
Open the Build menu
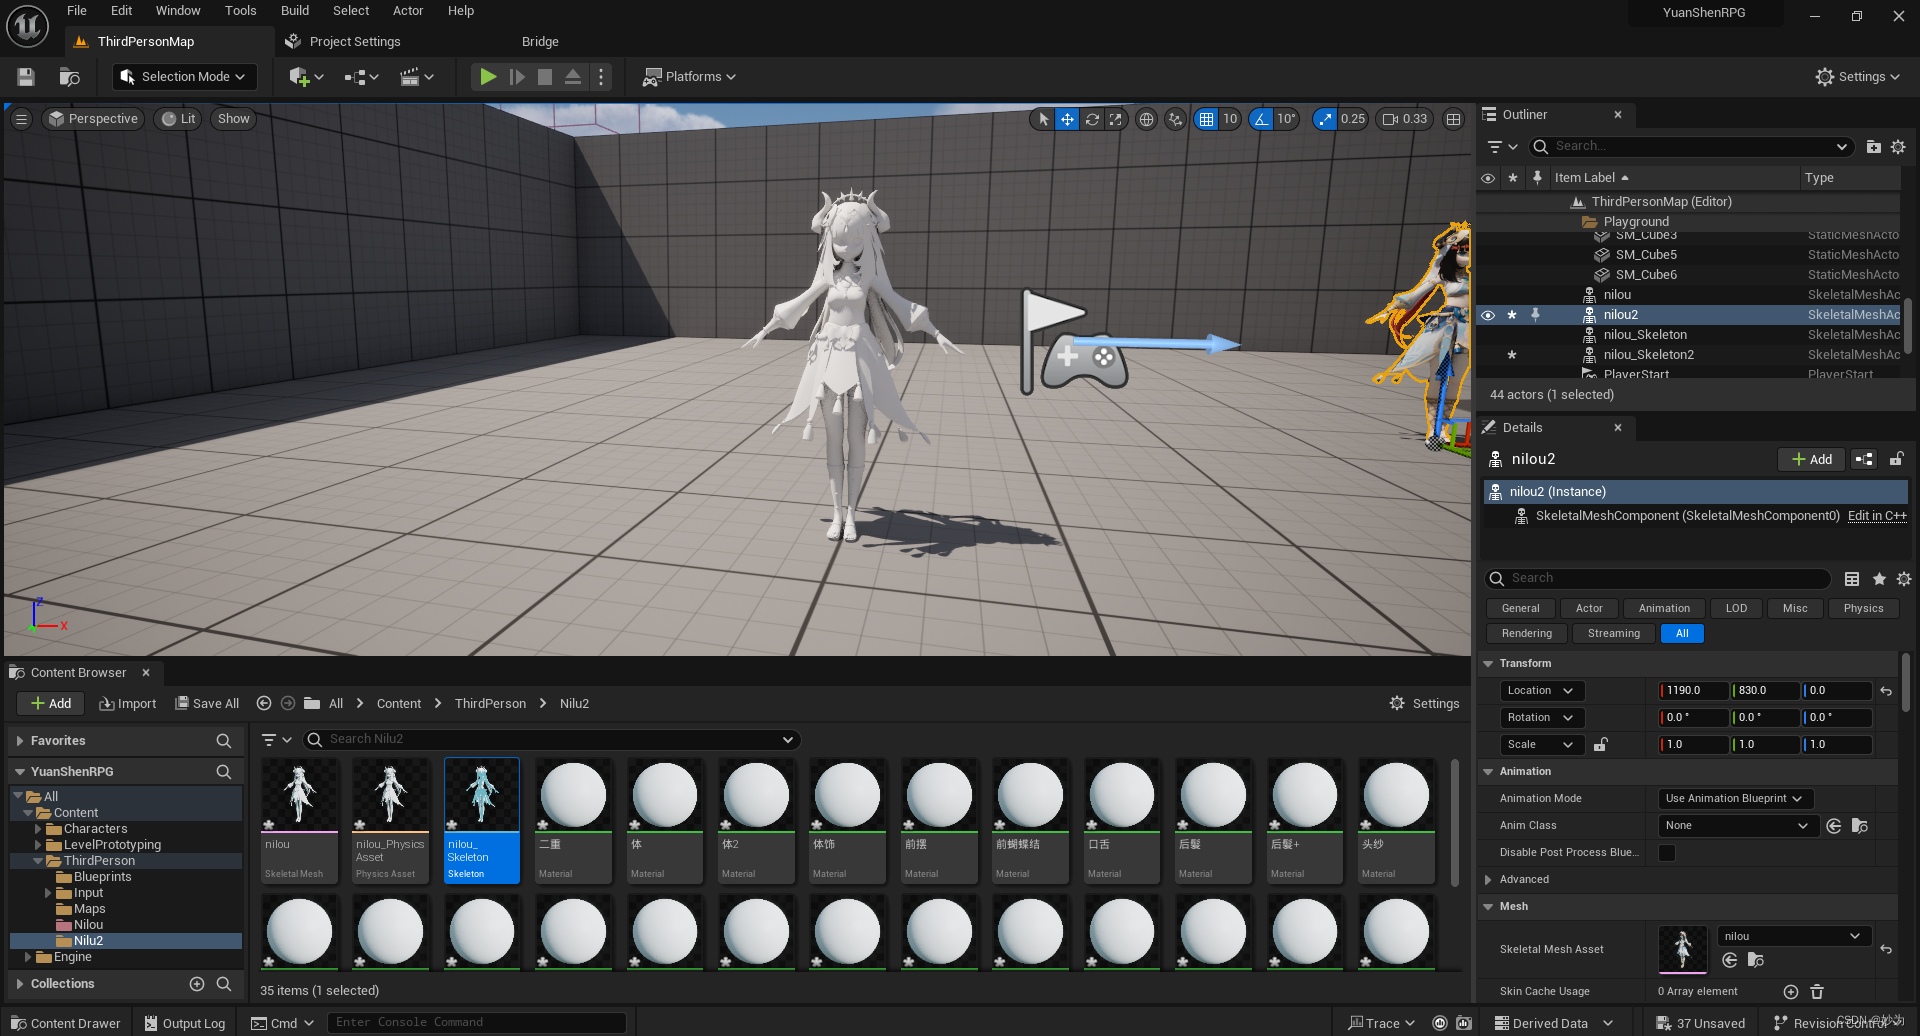pyautogui.click(x=295, y=11)
